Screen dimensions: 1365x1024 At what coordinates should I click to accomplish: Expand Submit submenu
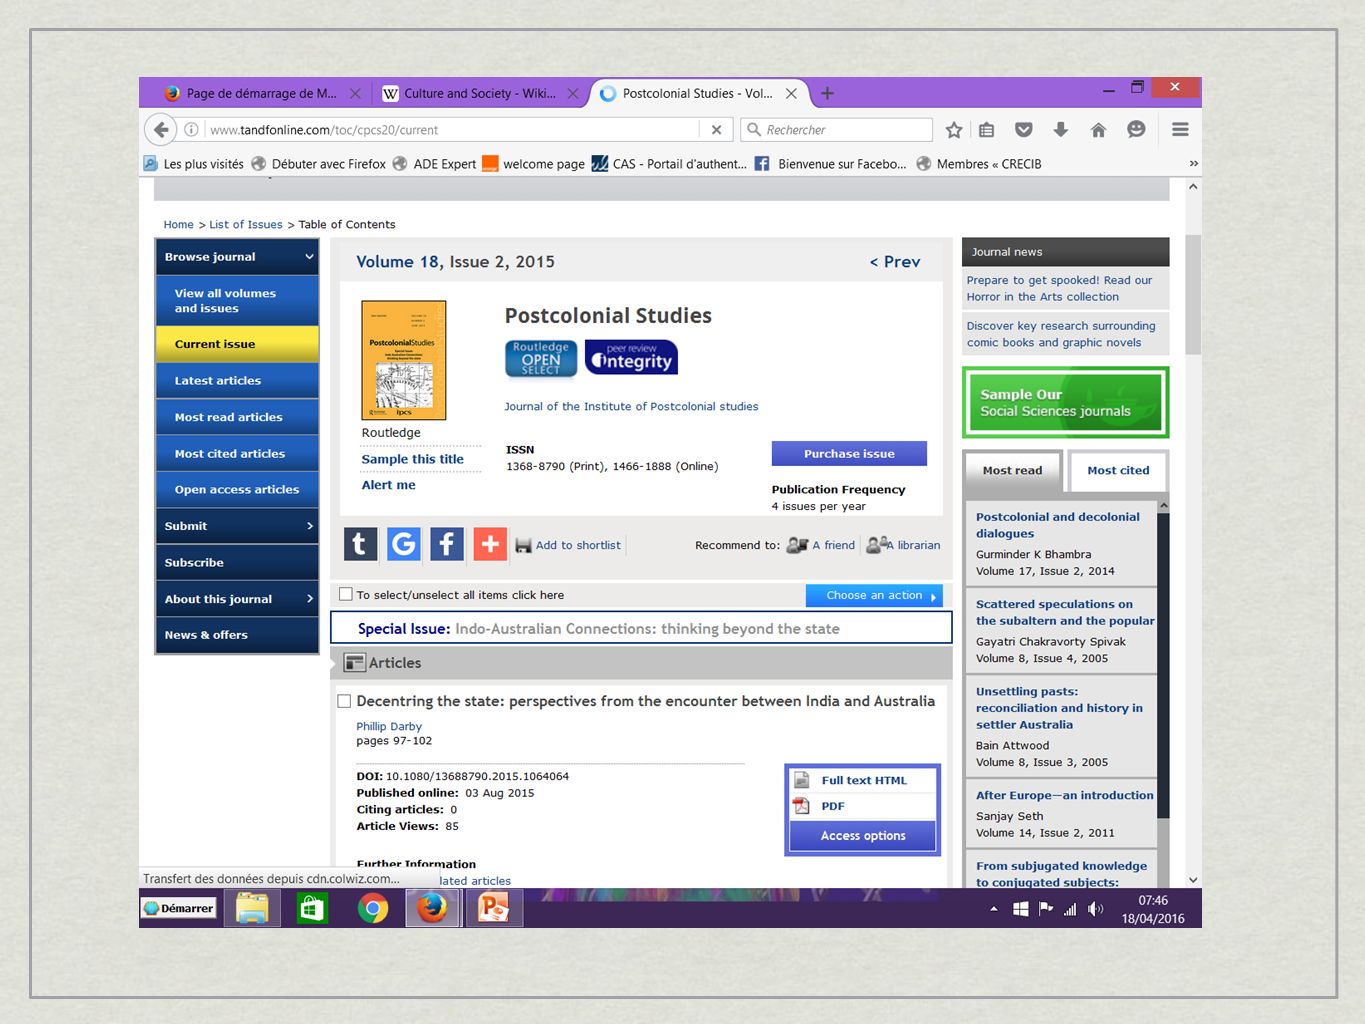(237, 526)
